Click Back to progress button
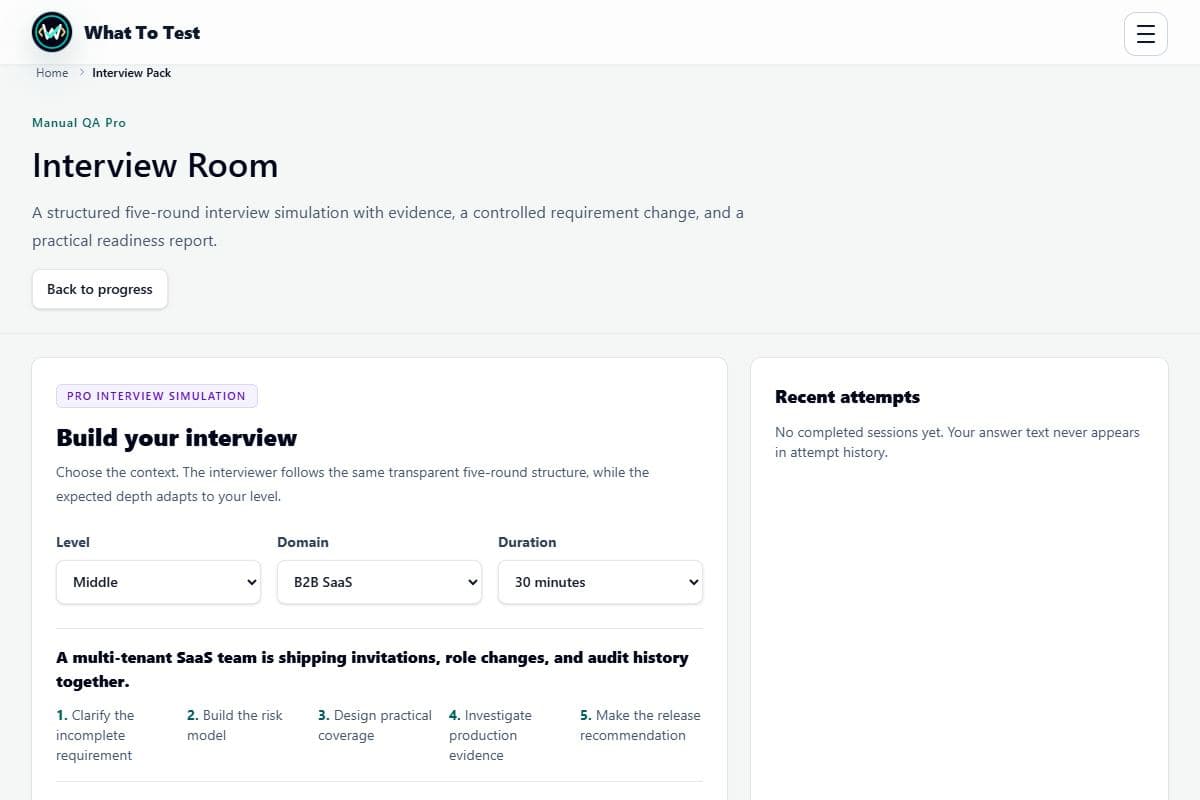Viewport: 1200px width, 800px height. [100, 289]
